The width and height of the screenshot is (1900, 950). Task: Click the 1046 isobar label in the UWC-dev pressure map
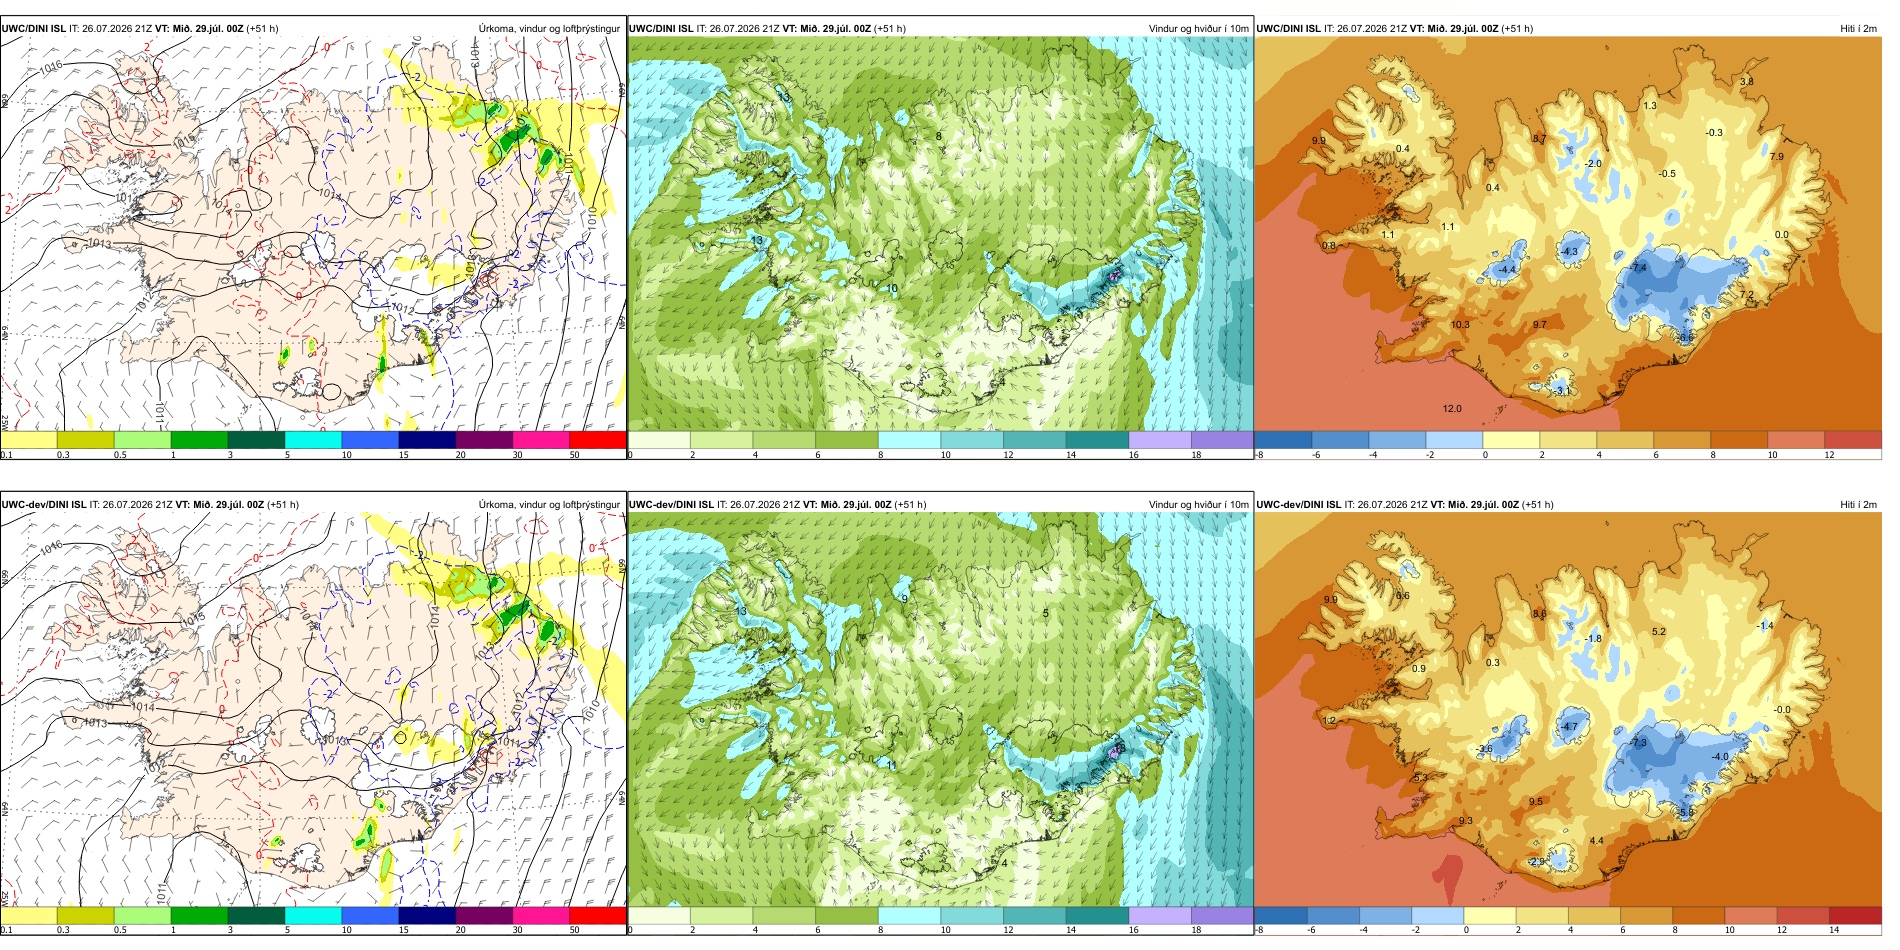click(51, 546)
